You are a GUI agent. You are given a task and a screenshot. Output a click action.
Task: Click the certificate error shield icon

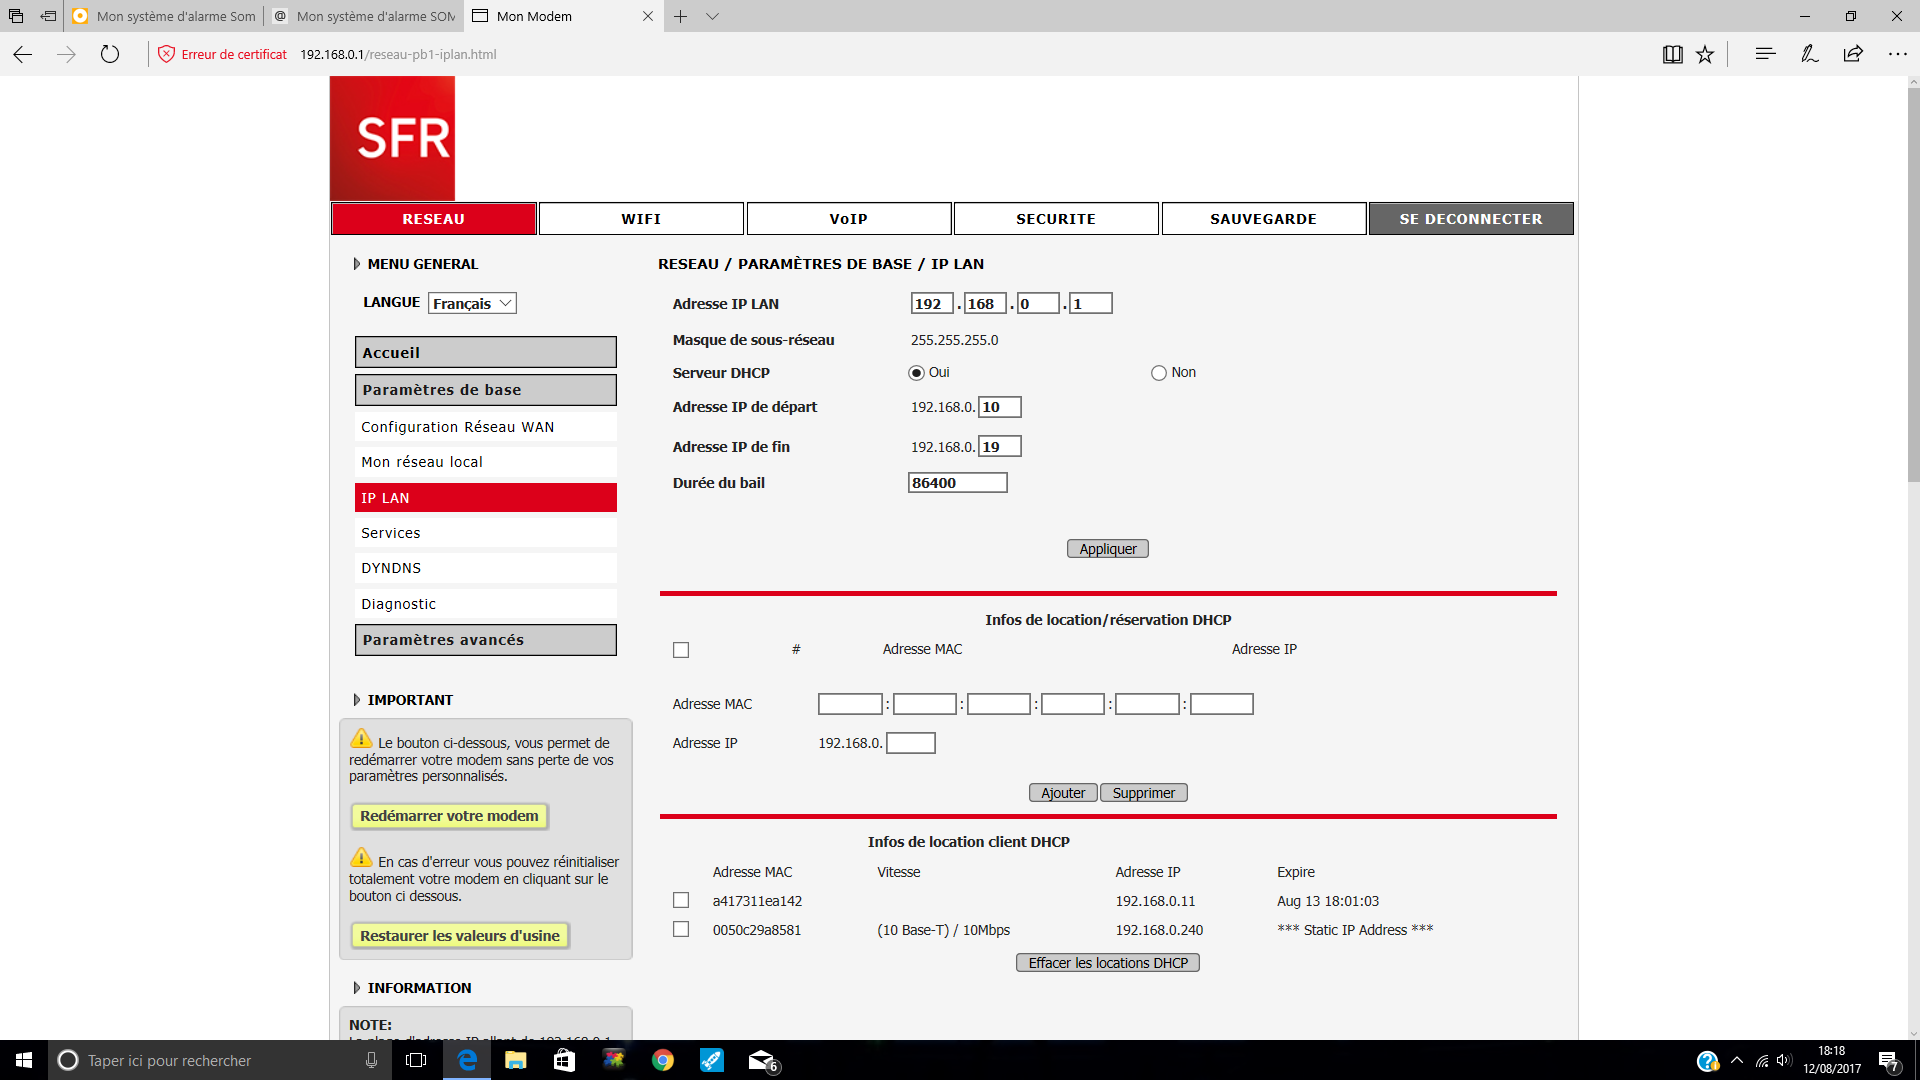pos(166,54)
